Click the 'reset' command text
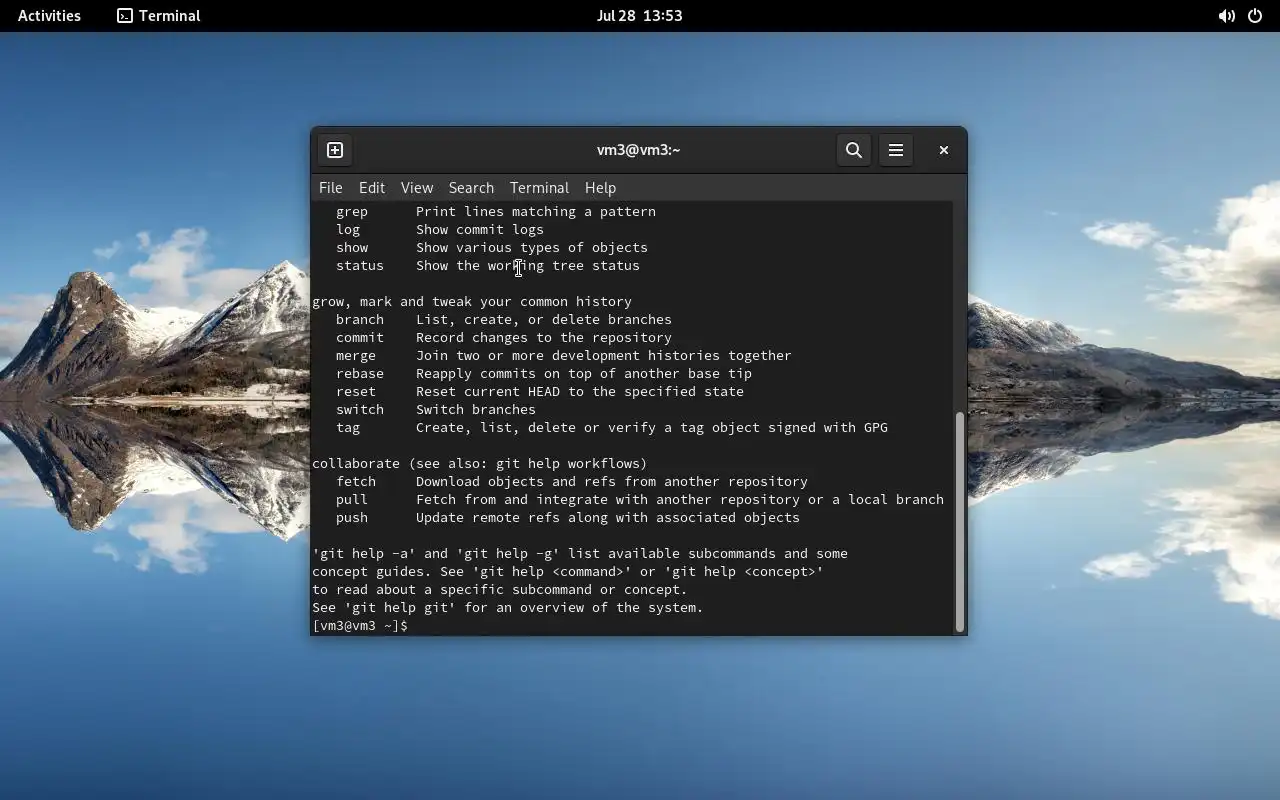 (356, 392)
